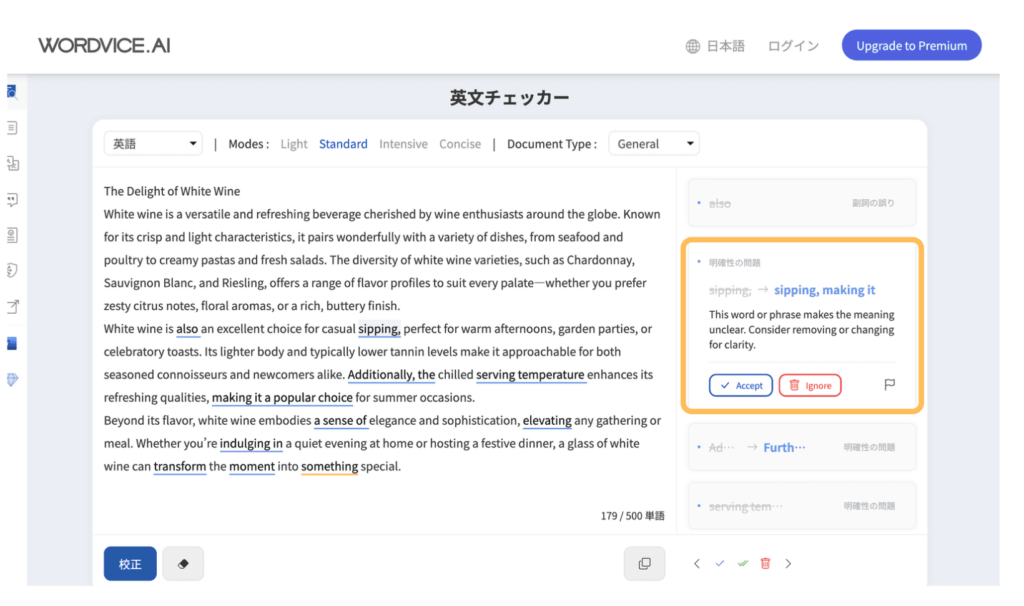Viewport: 1024px width, 606px height.
Task: Click Upgrade to Premium
Action: coord(910,45)
